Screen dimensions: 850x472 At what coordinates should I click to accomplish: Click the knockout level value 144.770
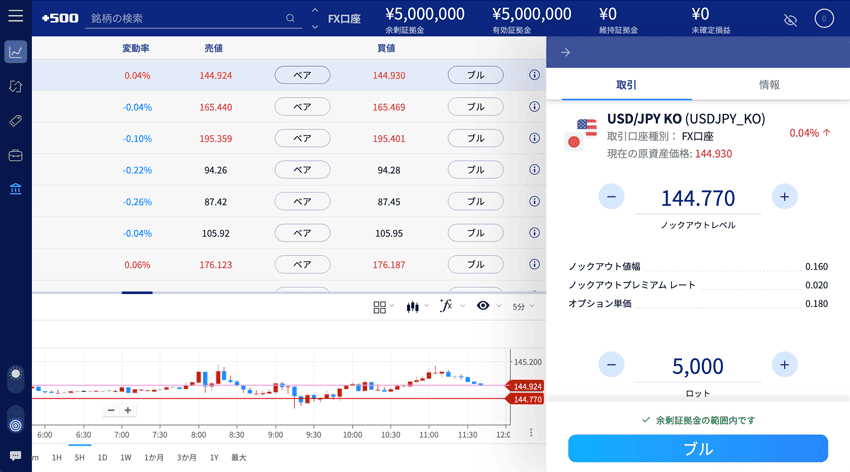698,198
